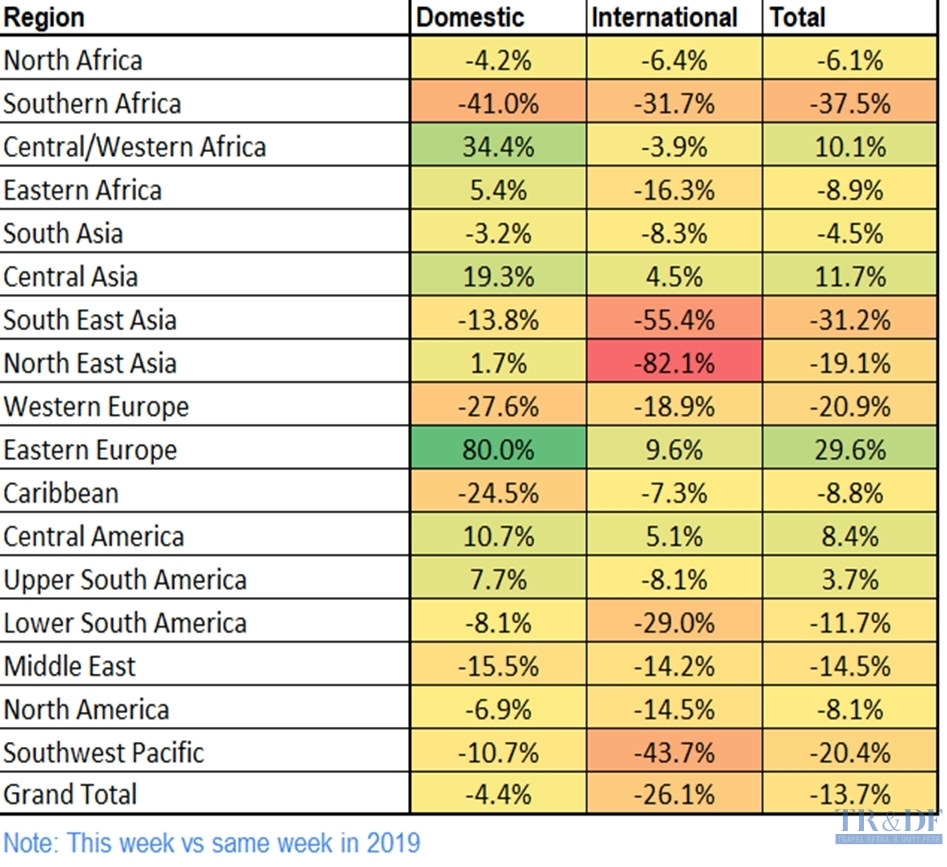
Task: Select the North America -14.5% cell
Action: (x=676, y=709)
